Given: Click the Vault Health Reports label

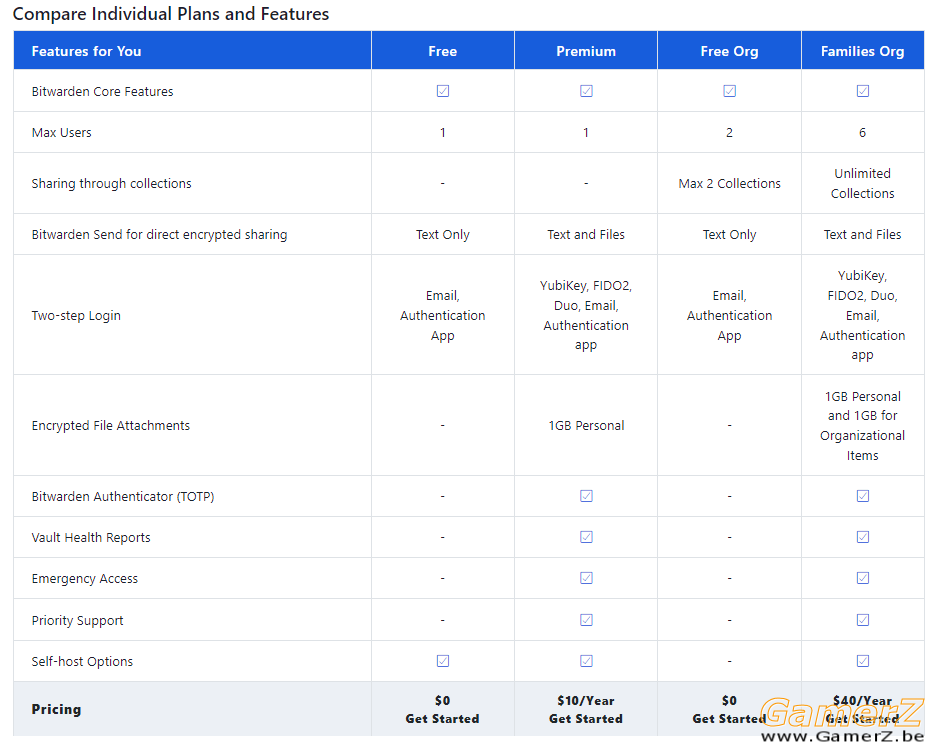Looking at the screenshot, I should click(x=91, y=537).
